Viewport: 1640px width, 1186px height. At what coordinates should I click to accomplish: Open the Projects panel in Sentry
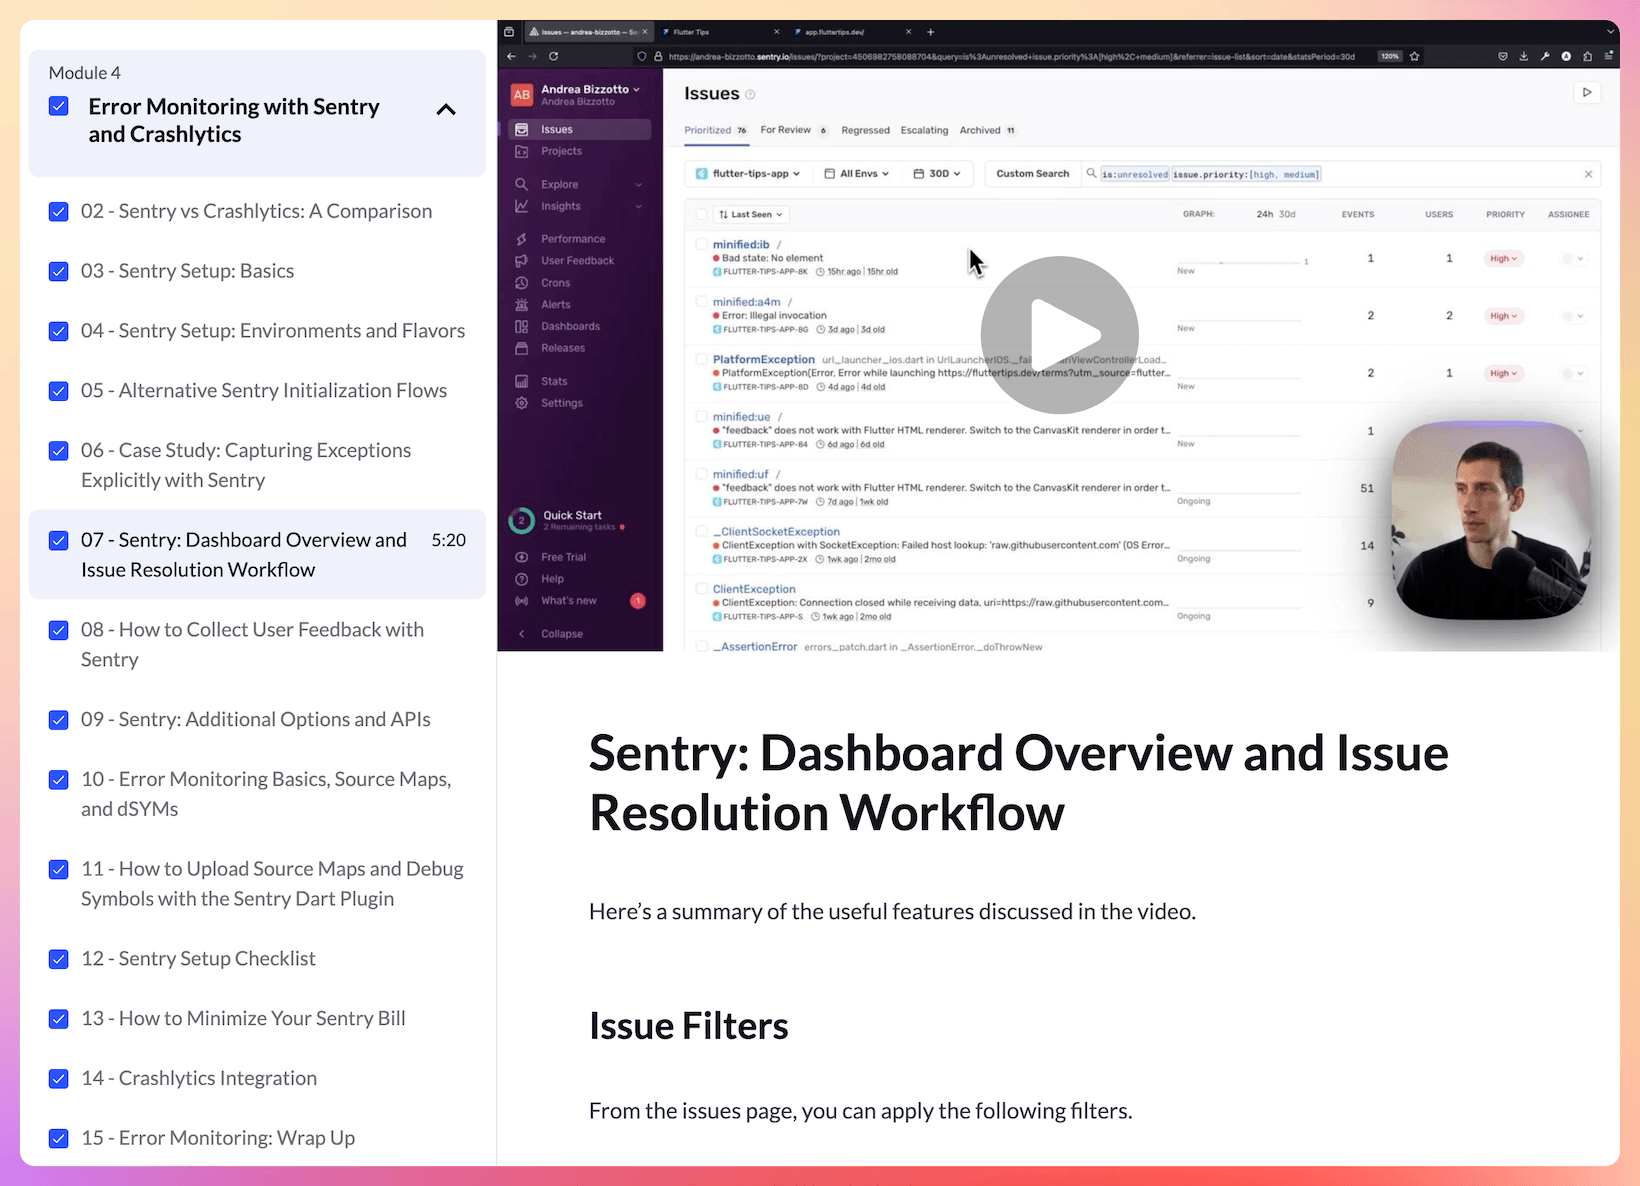click(522, 151)
